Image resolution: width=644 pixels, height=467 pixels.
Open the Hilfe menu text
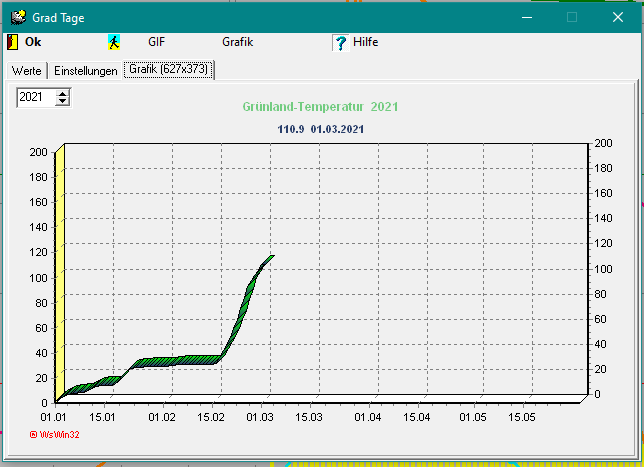[x=365, y=42]
